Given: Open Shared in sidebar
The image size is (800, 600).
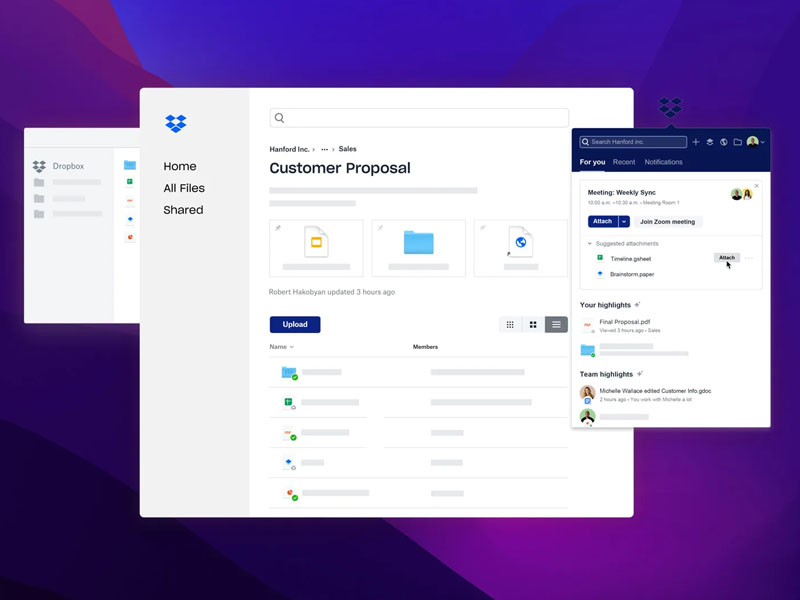Looking at the screenshot, I should pyautogui.click(x=183, y=210).
